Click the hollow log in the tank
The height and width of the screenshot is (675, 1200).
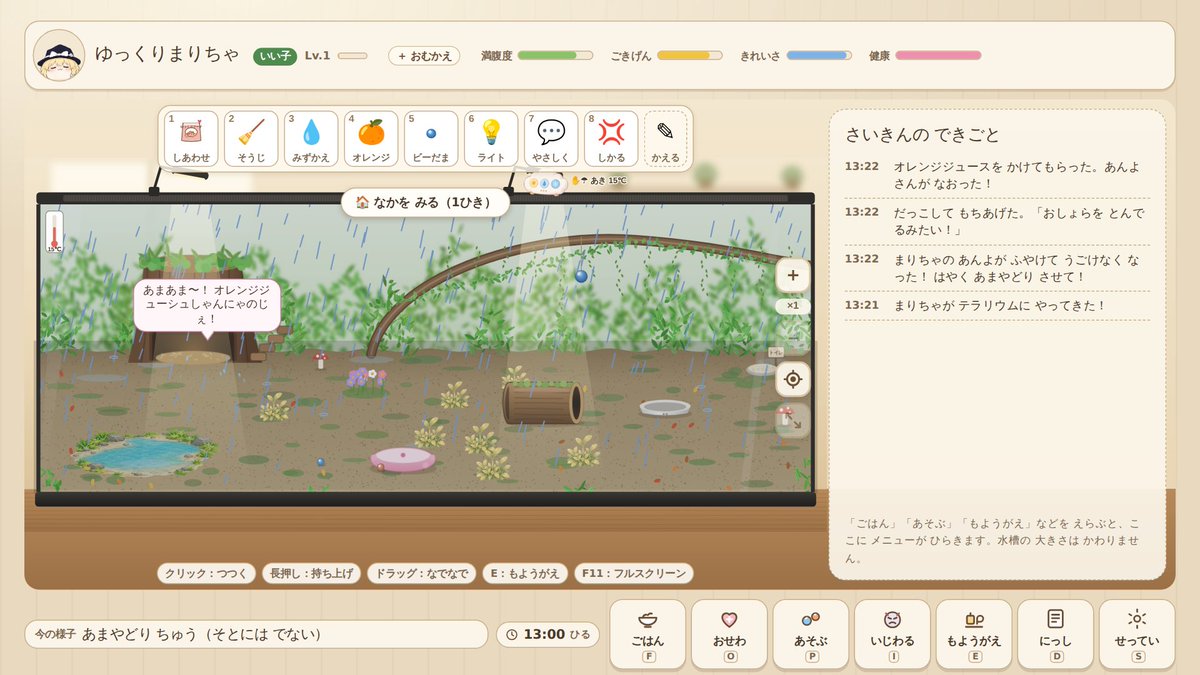click(x=541, y=402)
